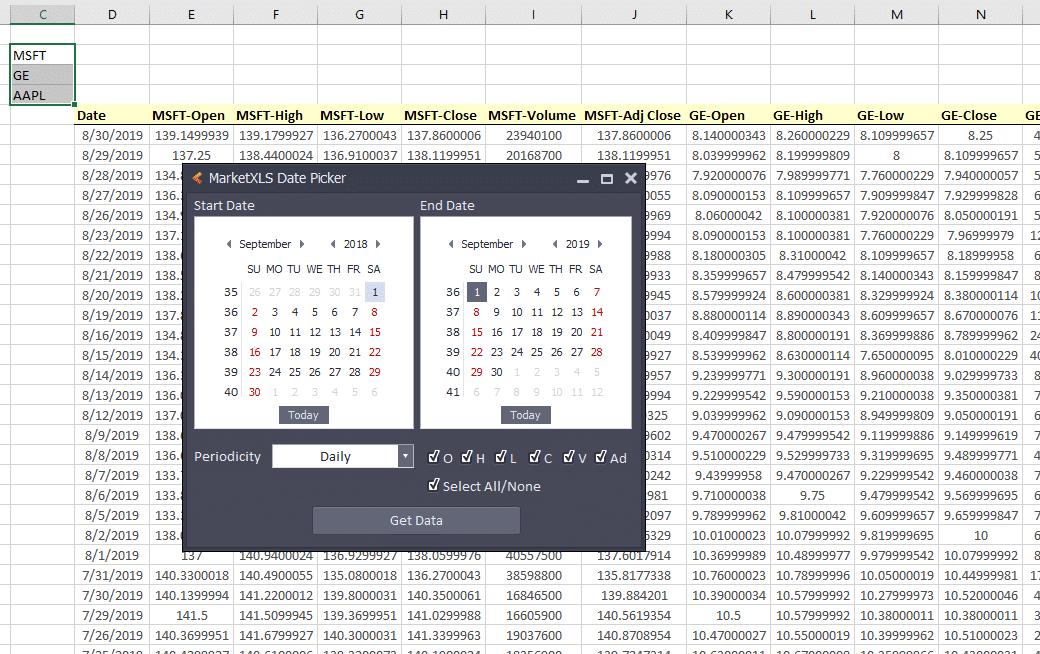Click Today under End Date calendar
Image resolution: width=1040 pixels, height=654 pixels.
point(525,415)
